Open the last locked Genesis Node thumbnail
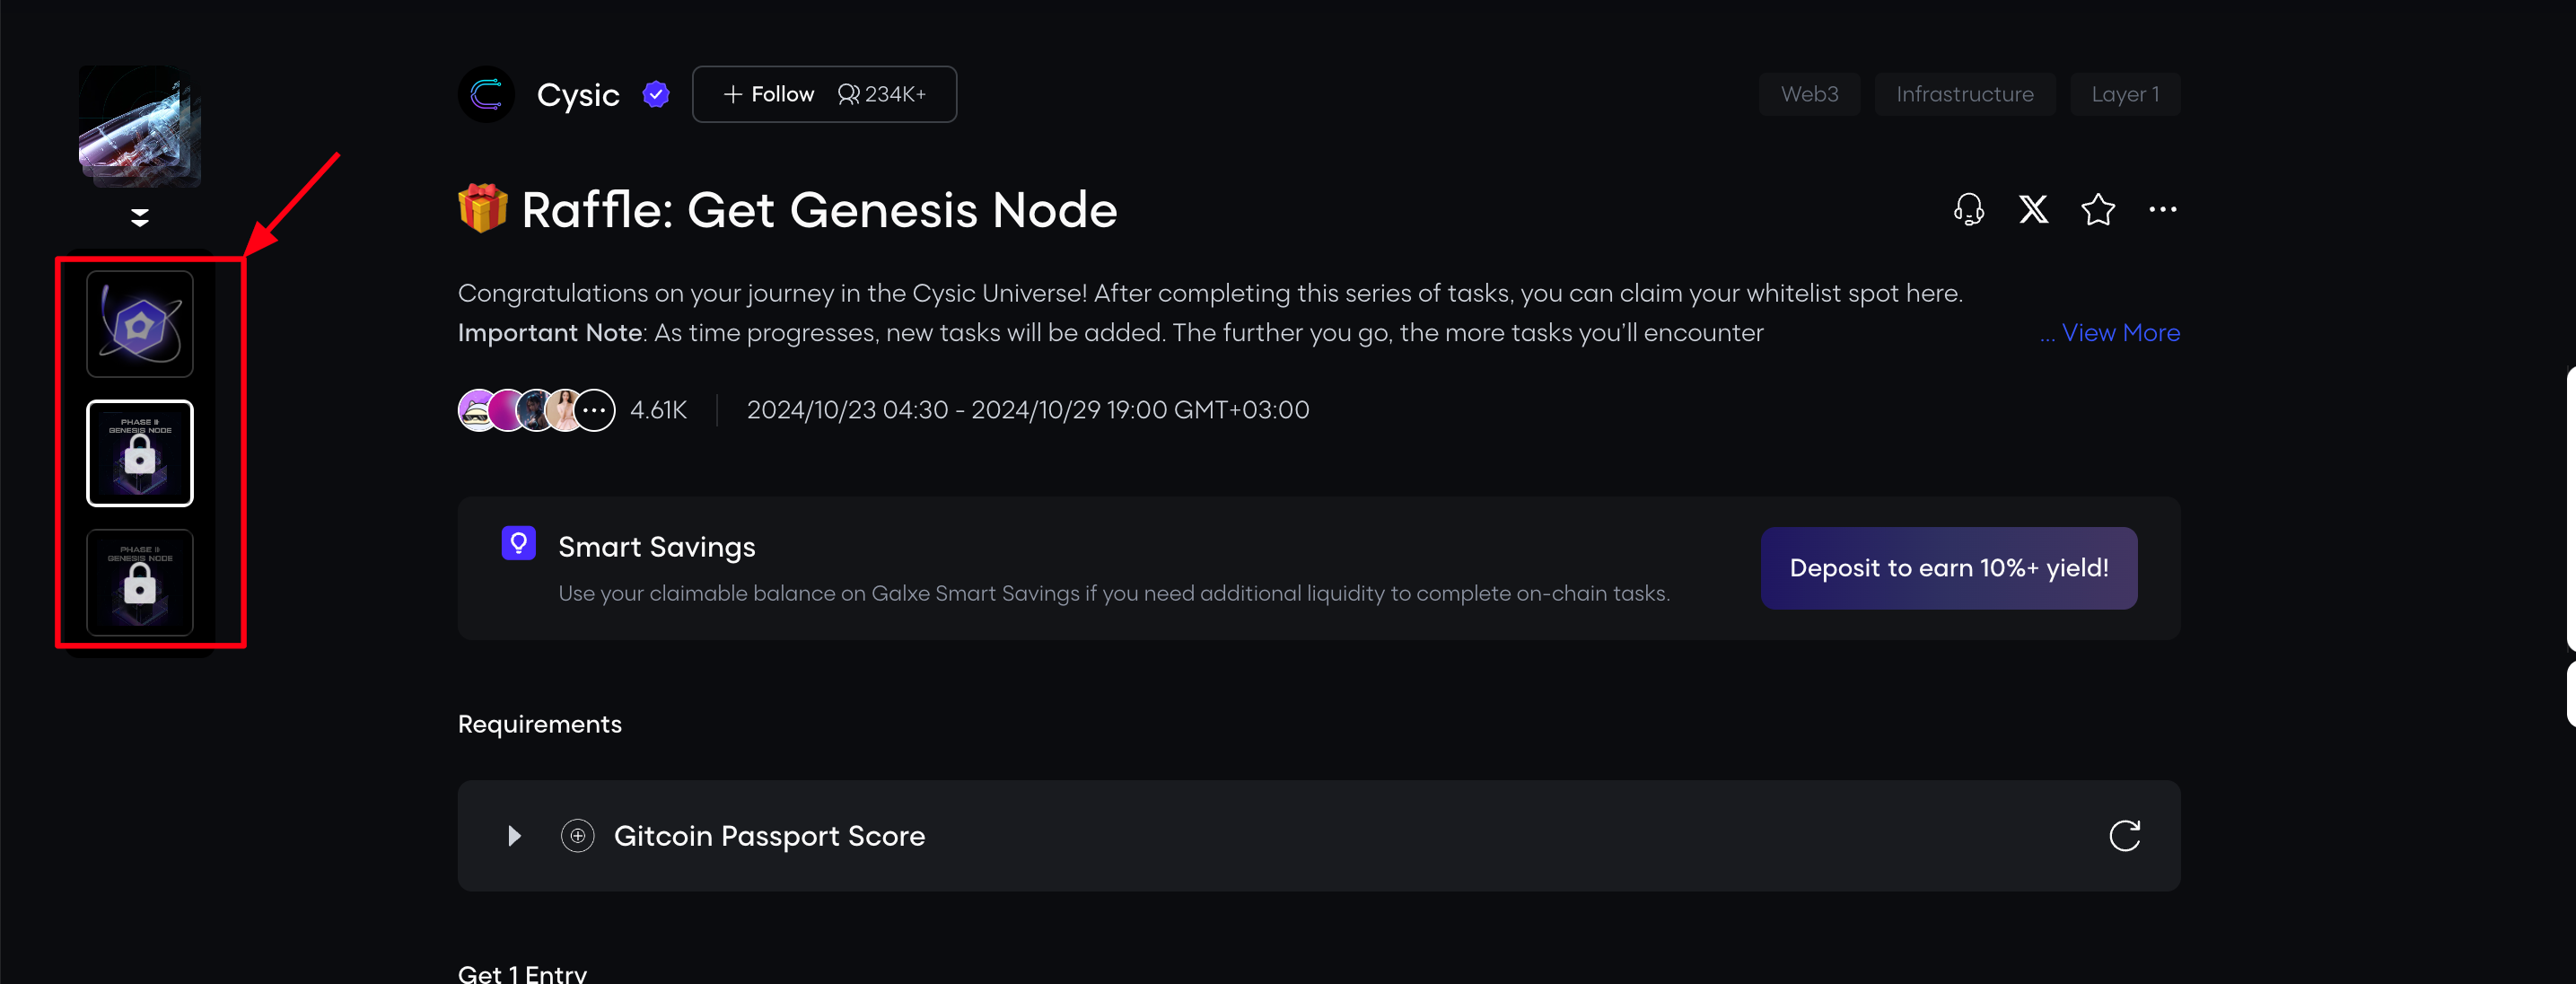Image resolution: width=2576 pixels, height=984 pixels. click(x=140, y=582)
